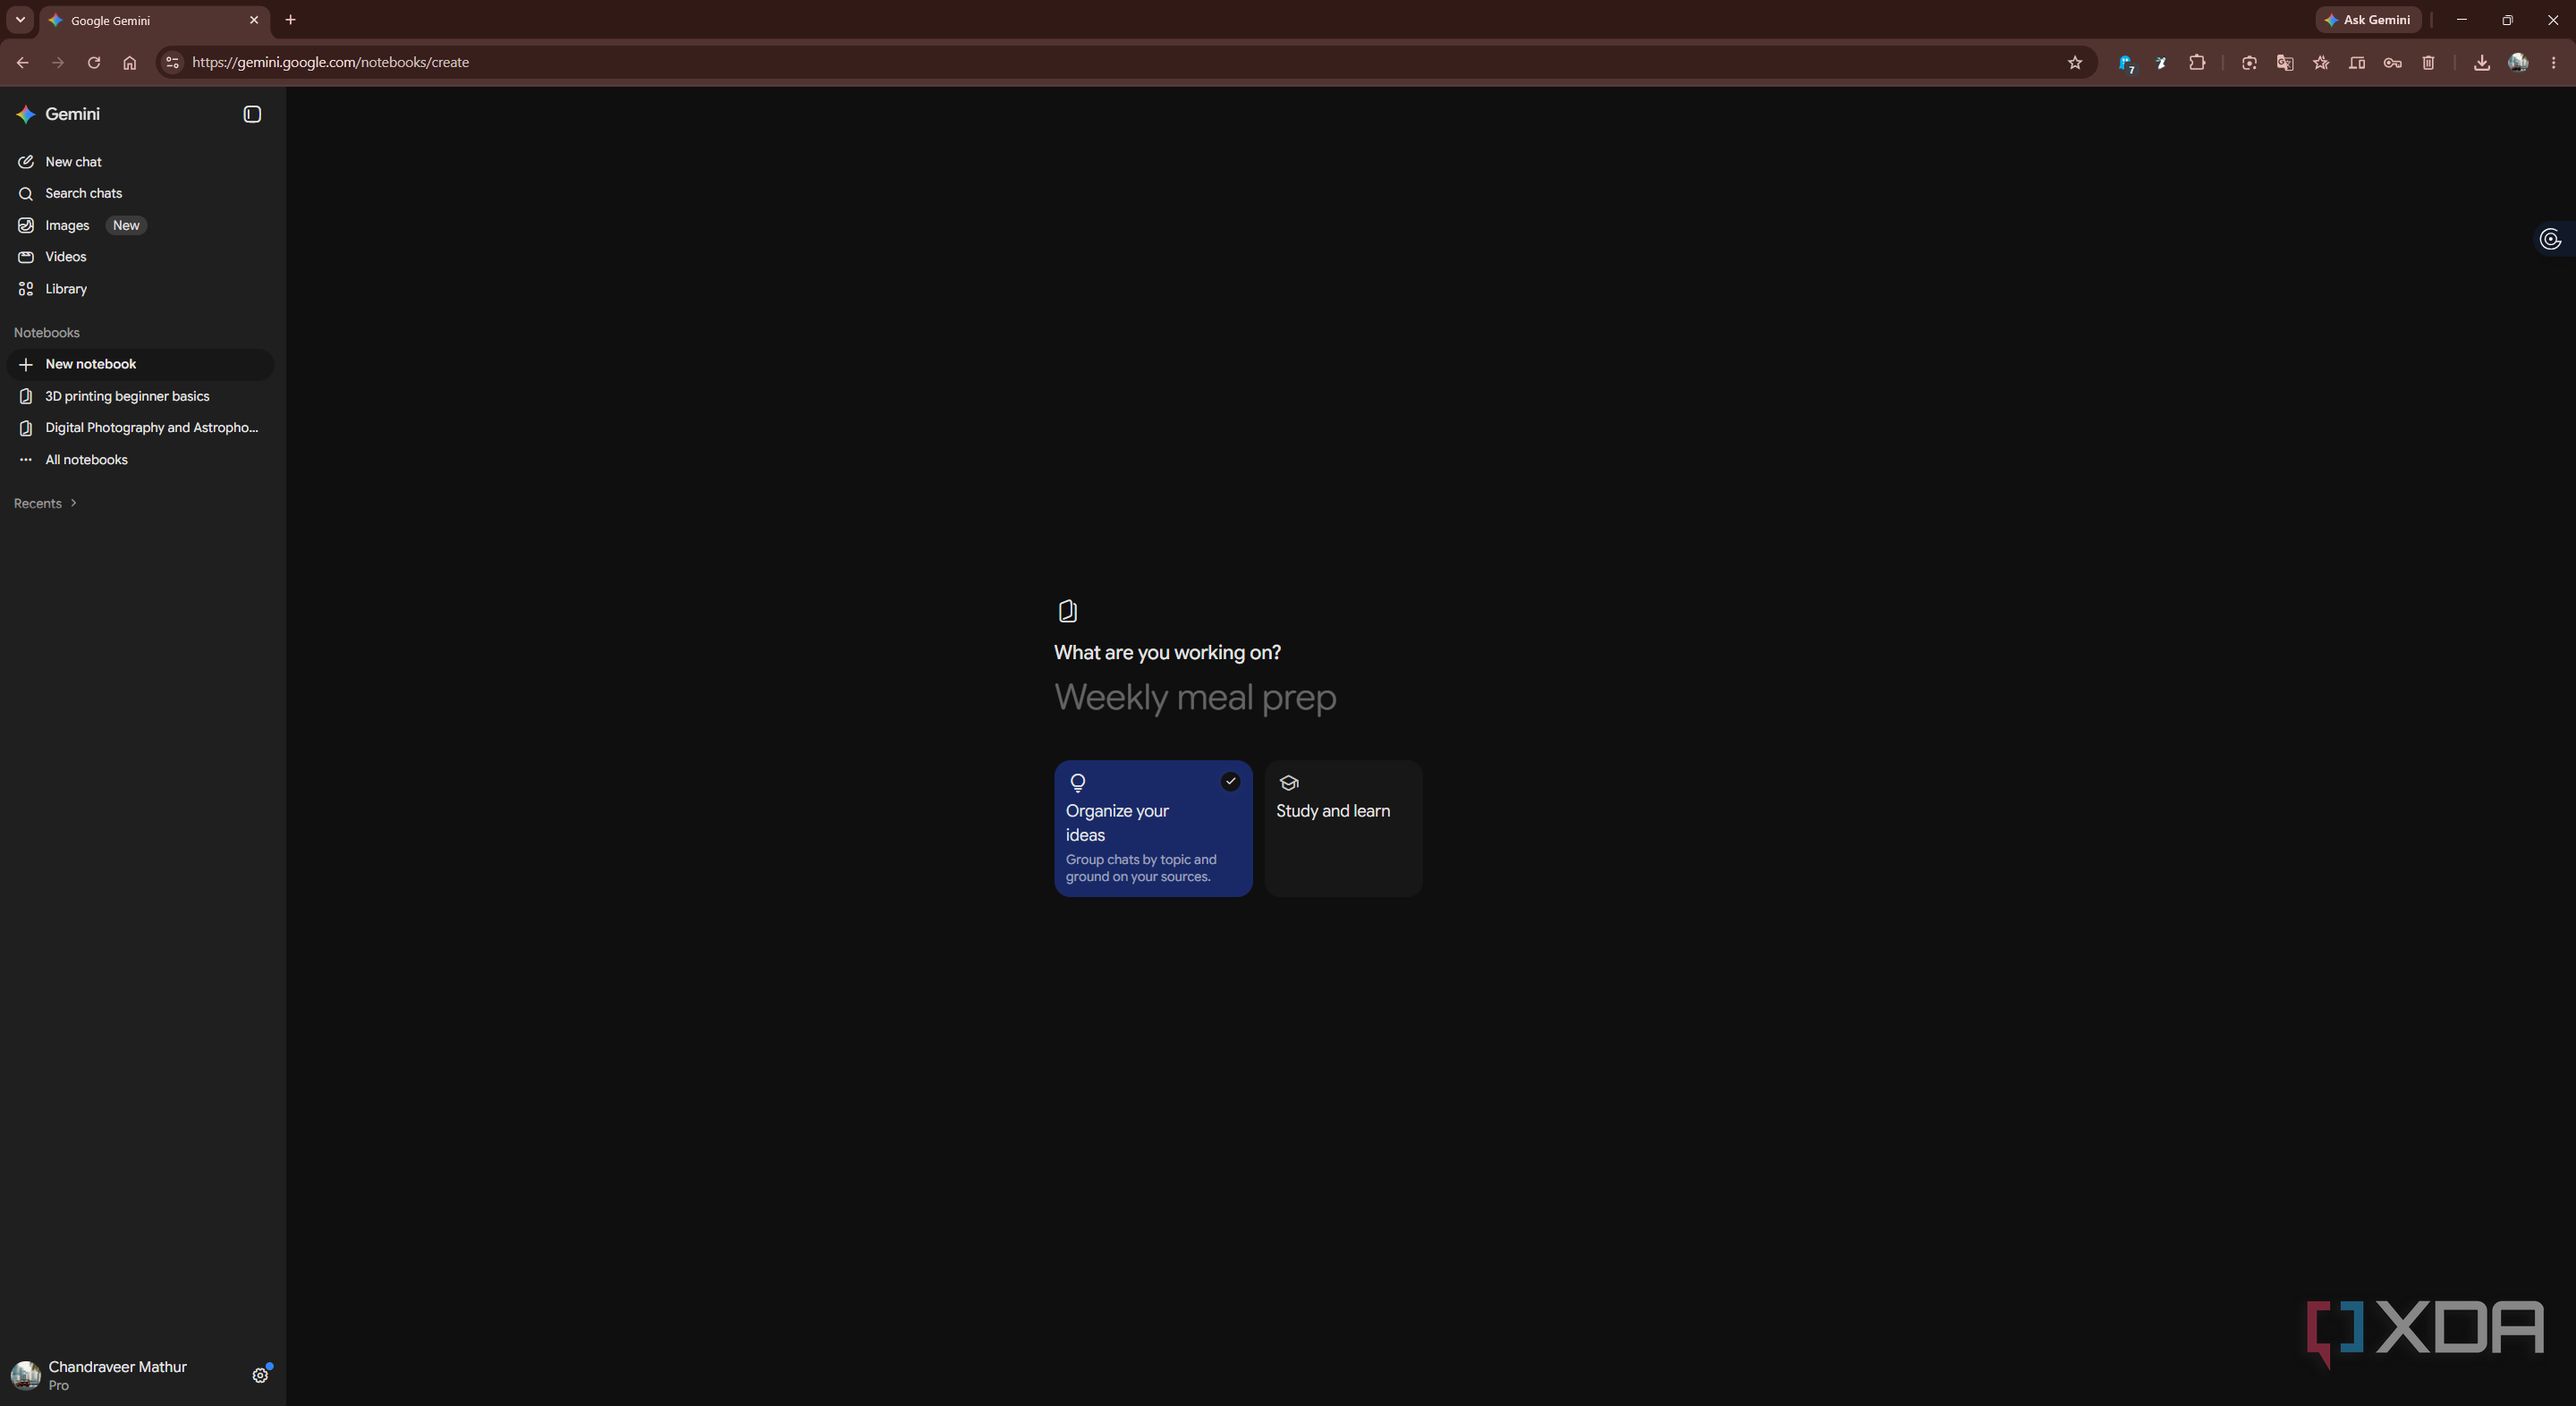Expand the Recents section
This screenshot has width=2576, height=1406.
46,503
